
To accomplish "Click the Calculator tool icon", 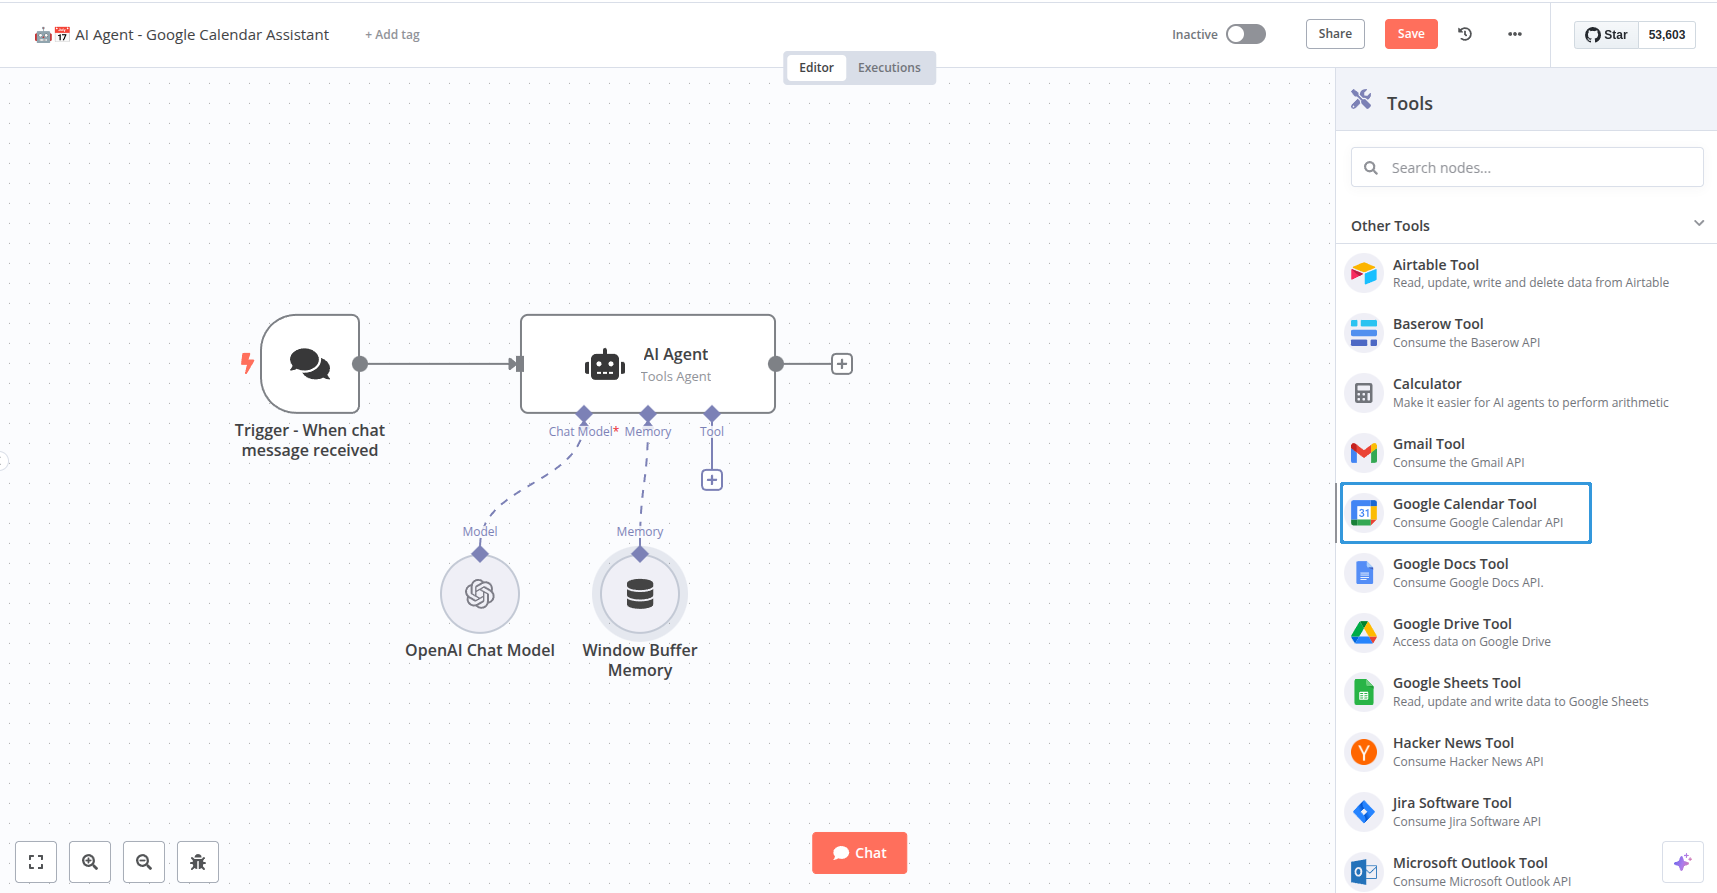I will [1364, 393].
